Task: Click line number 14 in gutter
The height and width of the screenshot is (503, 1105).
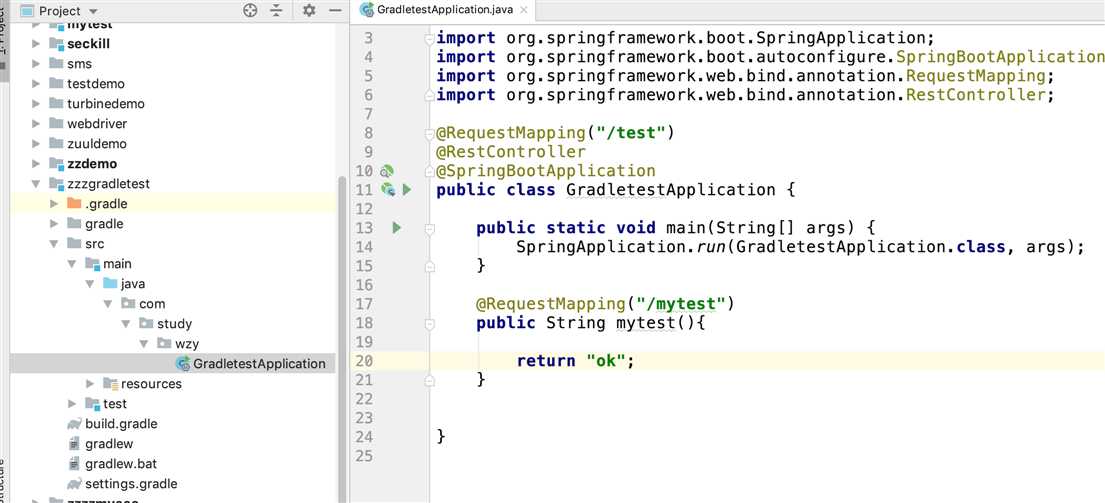Action: (364, 247)
